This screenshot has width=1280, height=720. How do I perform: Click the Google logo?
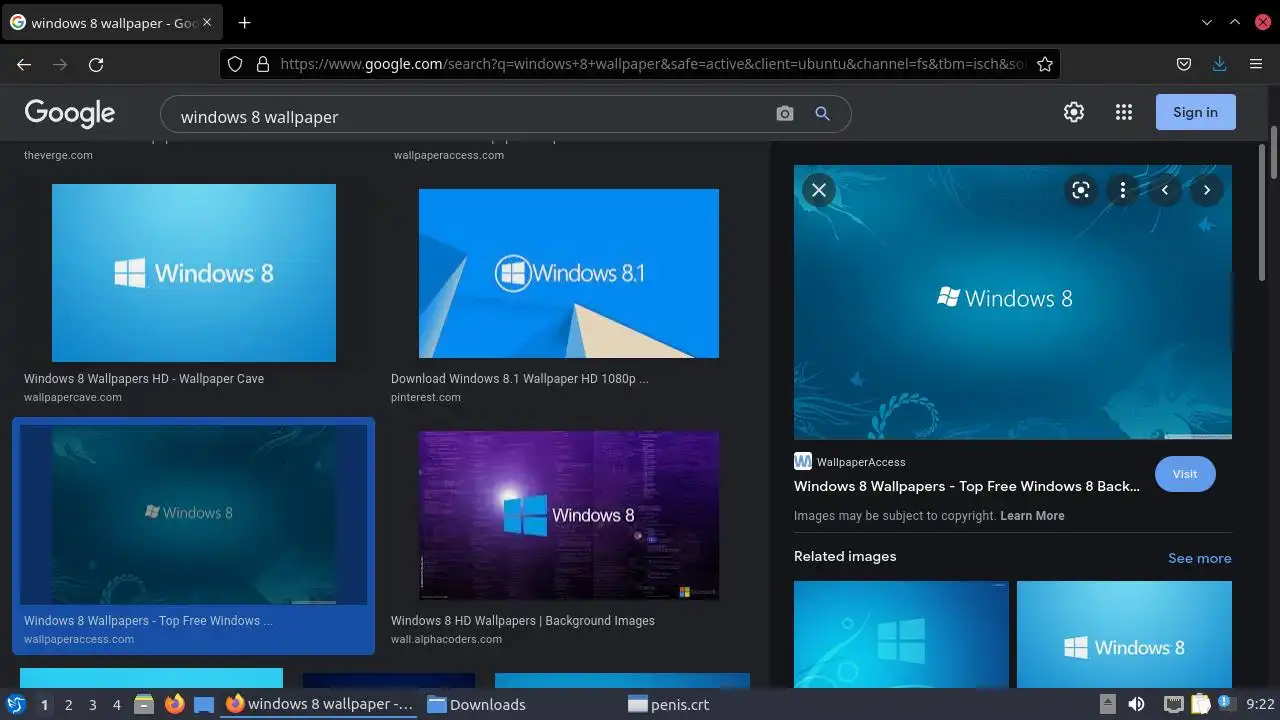click(70, 113)
